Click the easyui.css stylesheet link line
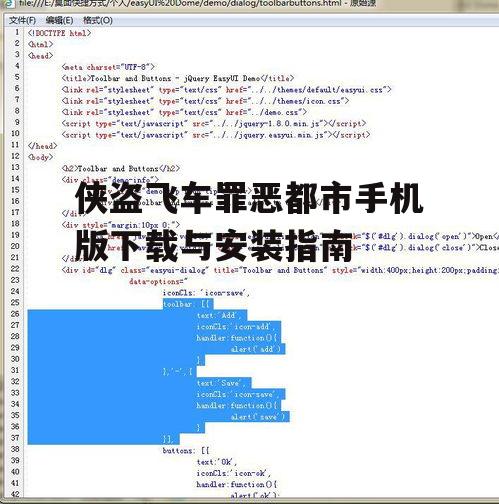499x504 pixels. pyautogui.click(x=226, y=90)
